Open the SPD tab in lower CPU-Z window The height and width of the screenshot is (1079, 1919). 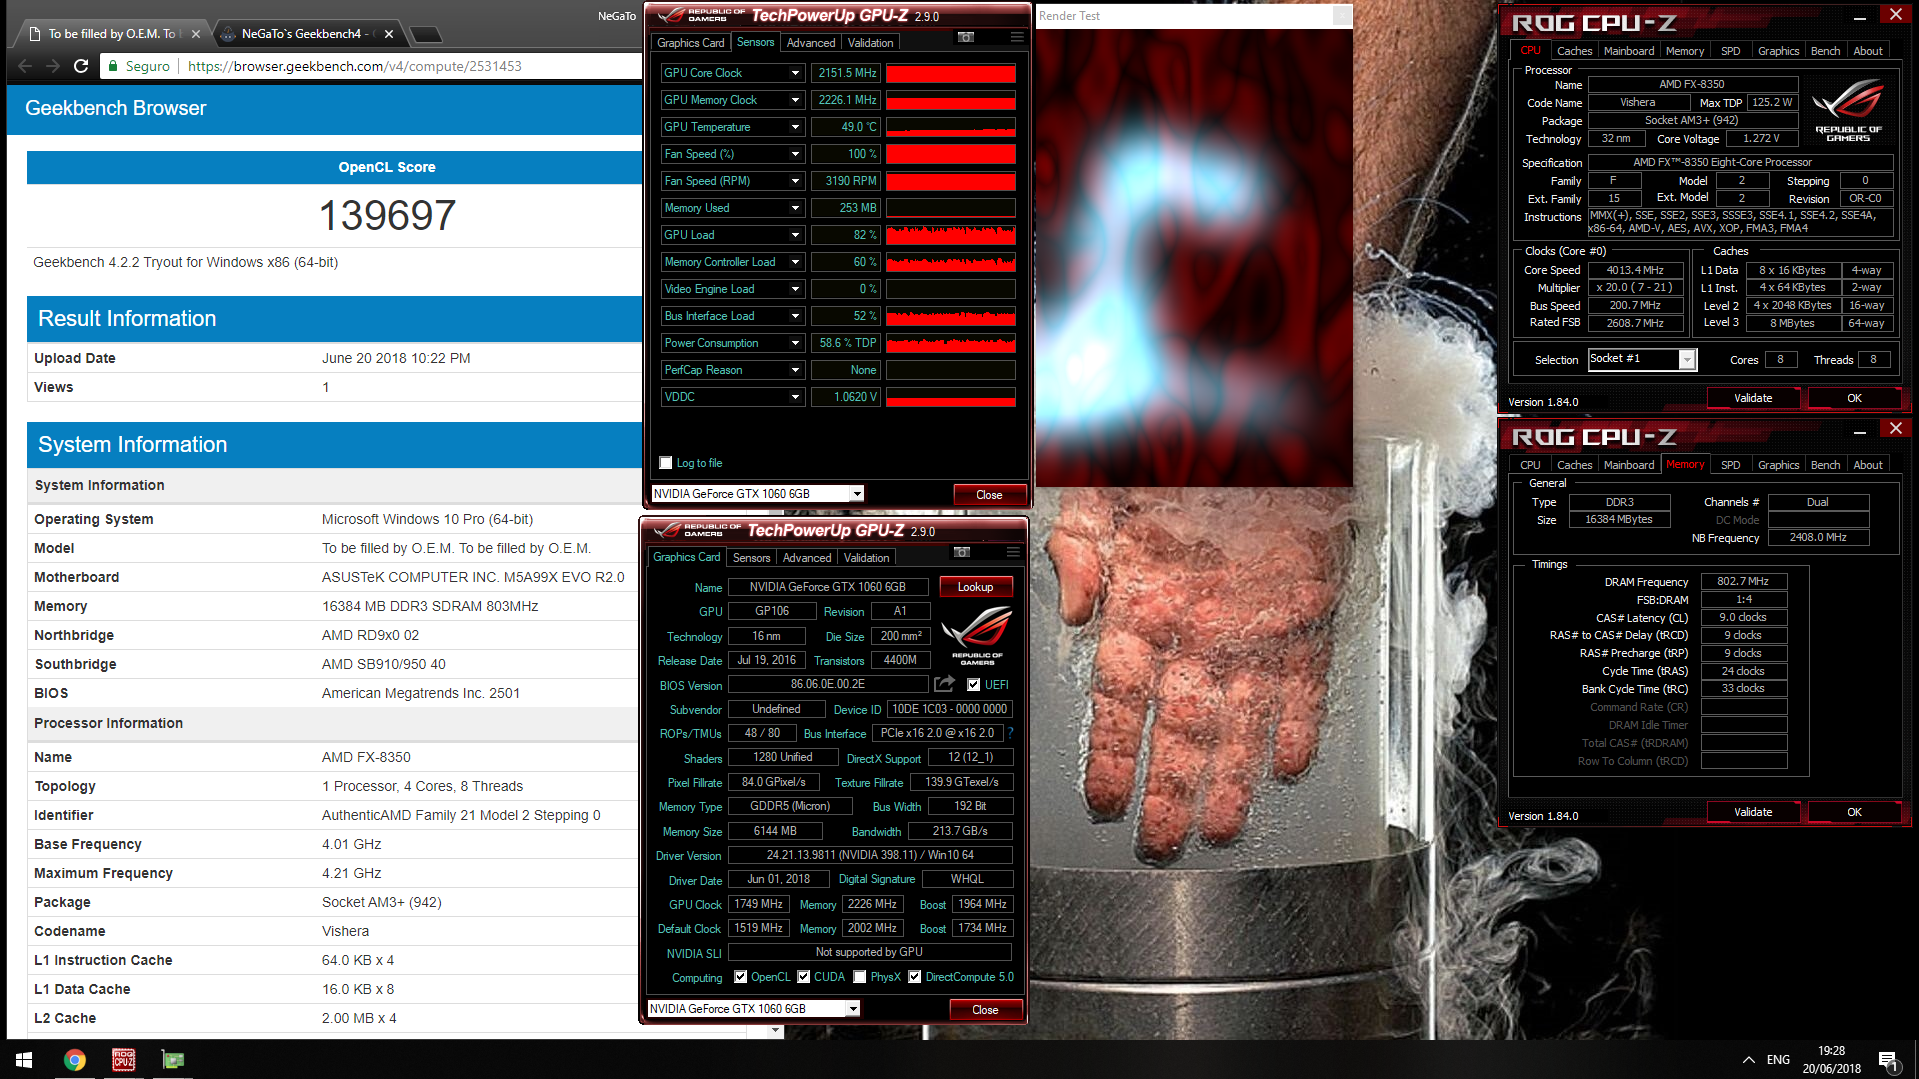coord(1731,465)
